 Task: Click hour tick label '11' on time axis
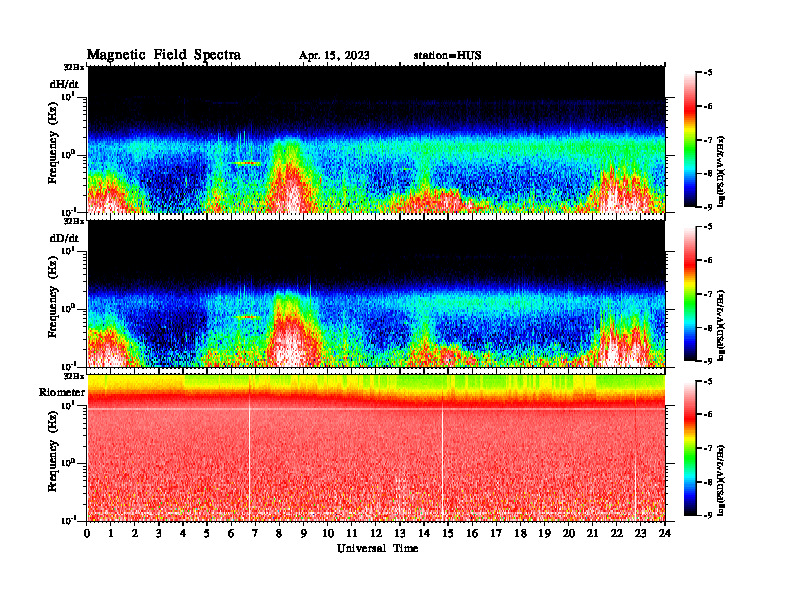pyautogui.click(x=352, y=533)
